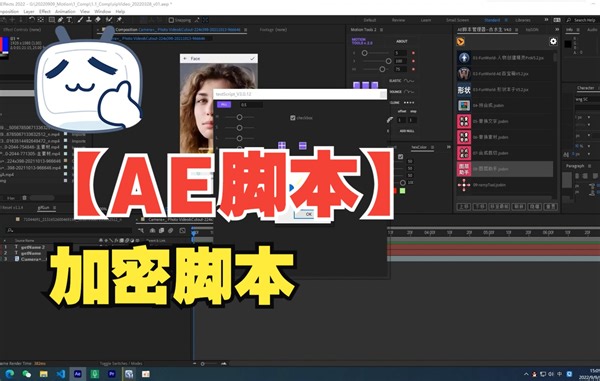Expand hexColor panel overflow chevron
600x381 pixels.
(448, 147)
